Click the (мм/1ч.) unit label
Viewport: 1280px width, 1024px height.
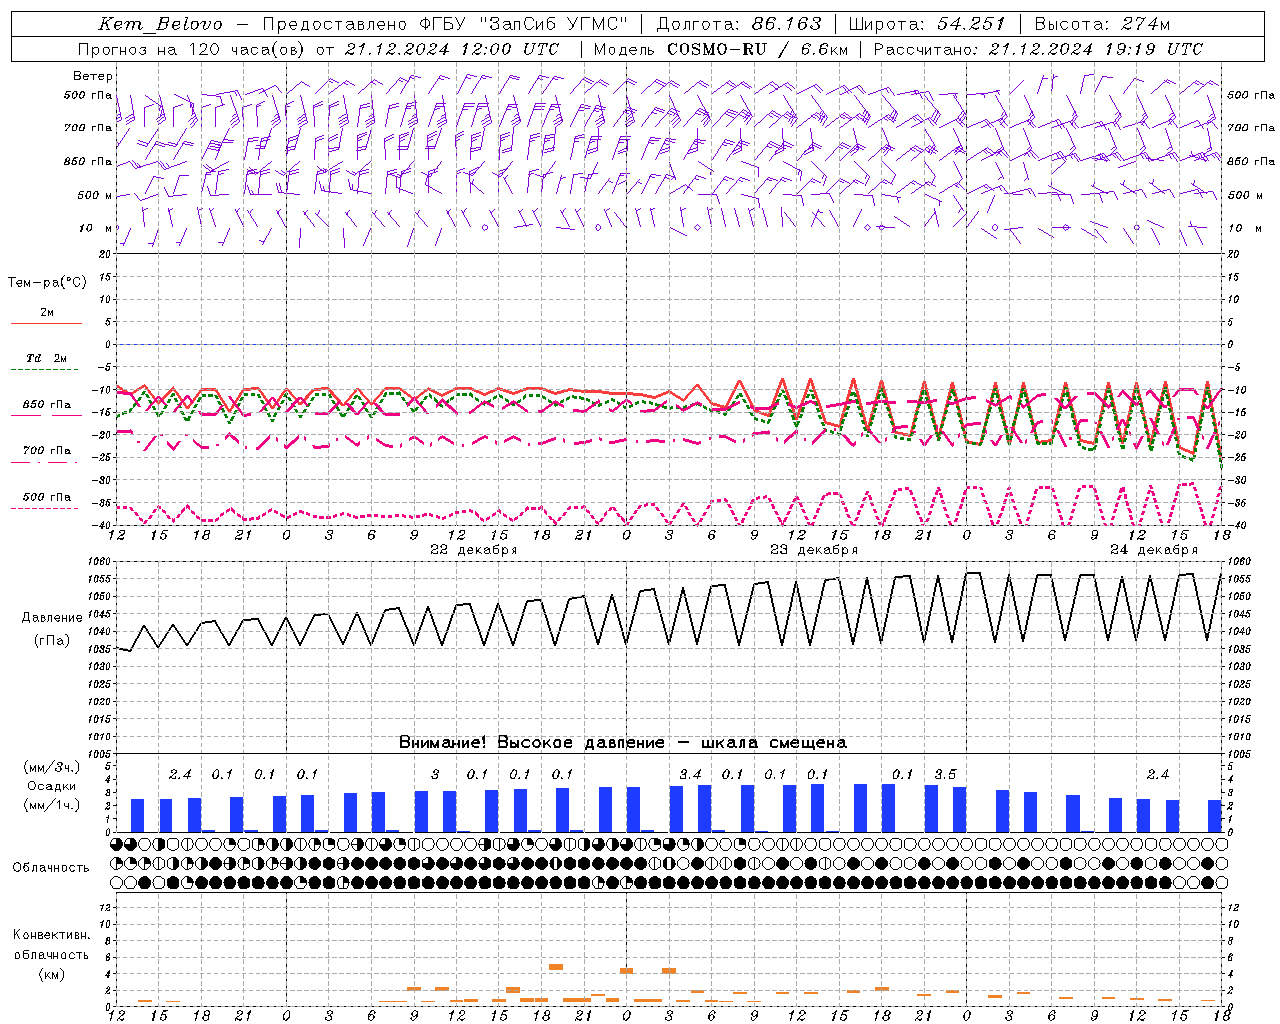51,805
